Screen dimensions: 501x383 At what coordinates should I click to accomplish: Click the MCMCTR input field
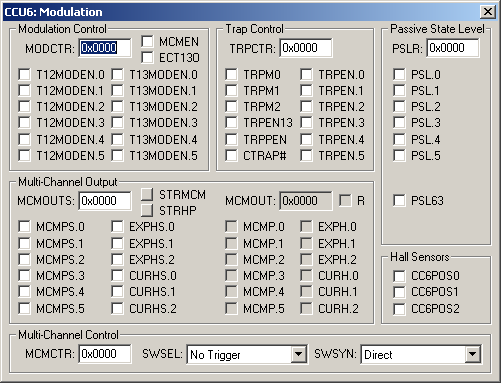pyautogui.click(x=105, y=354)
